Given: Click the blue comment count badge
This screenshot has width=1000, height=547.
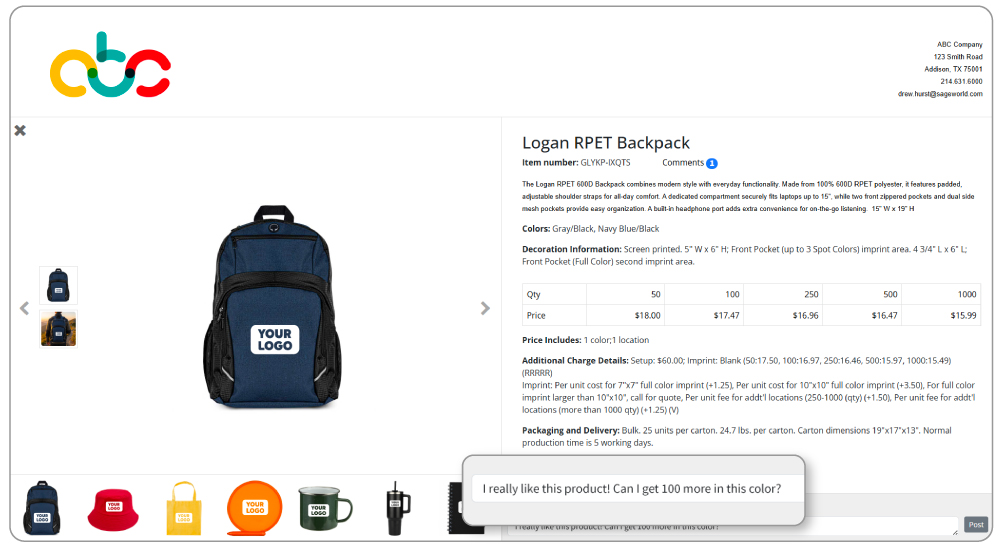Looking at the screenshot, I should pyautogui.click(x=712, y=163).
